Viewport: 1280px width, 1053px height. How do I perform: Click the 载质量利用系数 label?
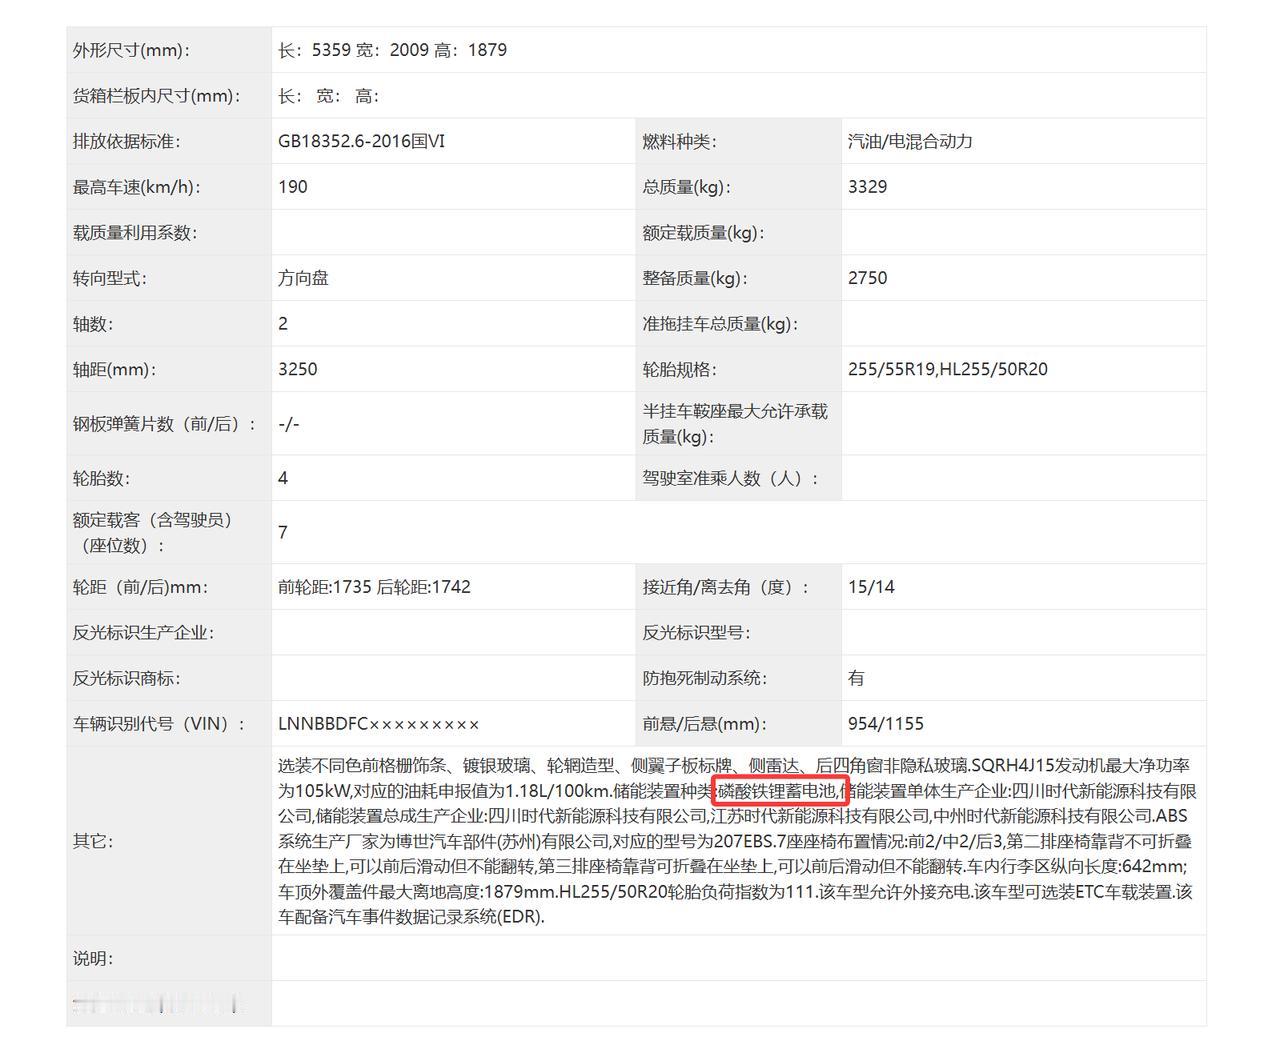pyautogui.click(x=135, y=233)
